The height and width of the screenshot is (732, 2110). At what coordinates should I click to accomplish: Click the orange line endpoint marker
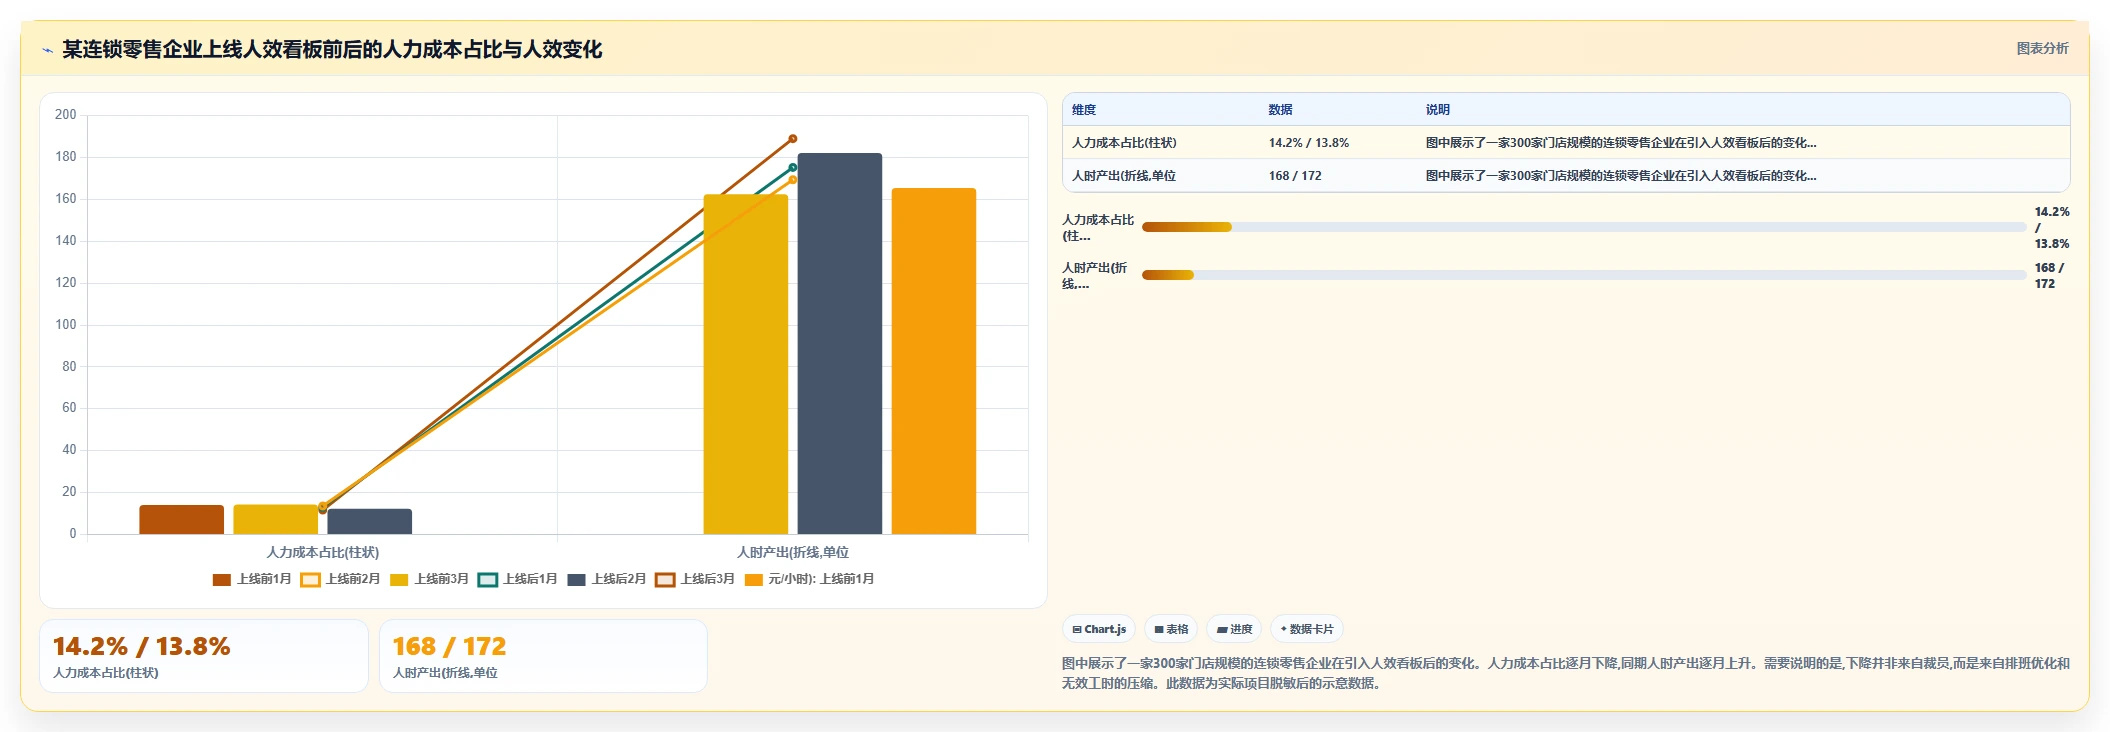[x=793, y=180]
